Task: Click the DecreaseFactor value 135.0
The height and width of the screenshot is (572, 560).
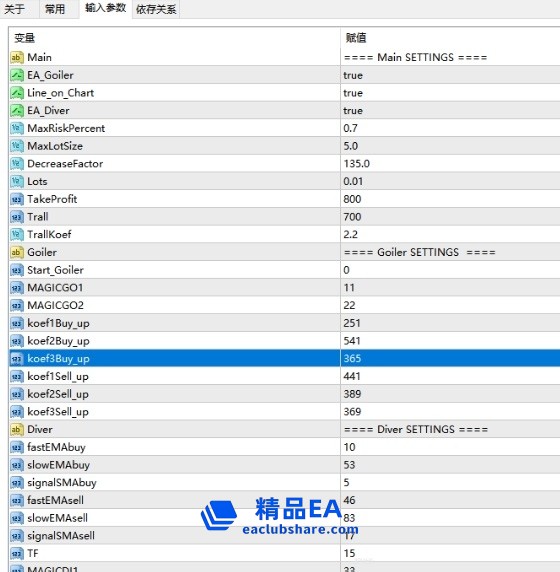Action: [x=356, y=164]
